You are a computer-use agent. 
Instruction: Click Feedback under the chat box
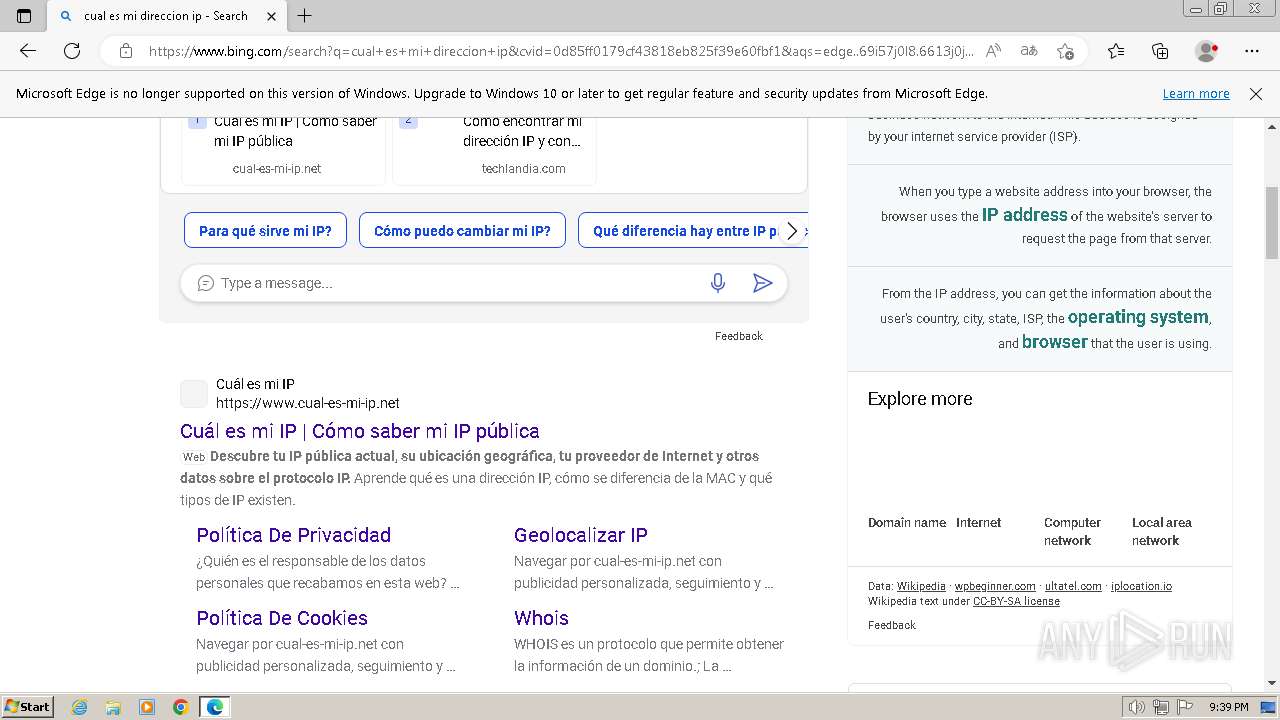739,336
